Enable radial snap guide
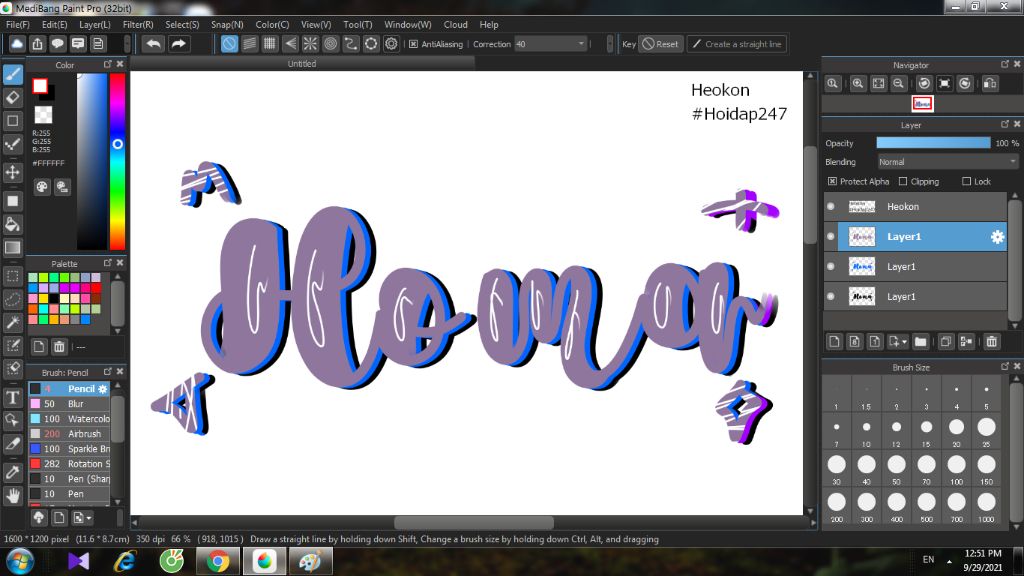This screenshot has width=1024, height=576. [x=310, y=44]
